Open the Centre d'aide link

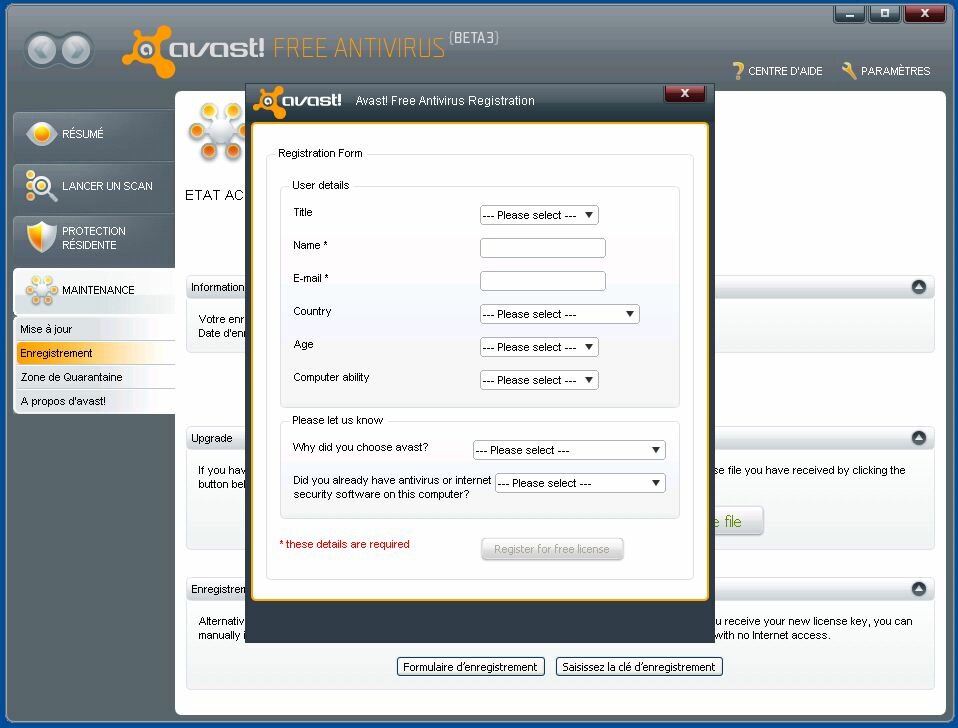pyautogui.click(x=785, y=71)
